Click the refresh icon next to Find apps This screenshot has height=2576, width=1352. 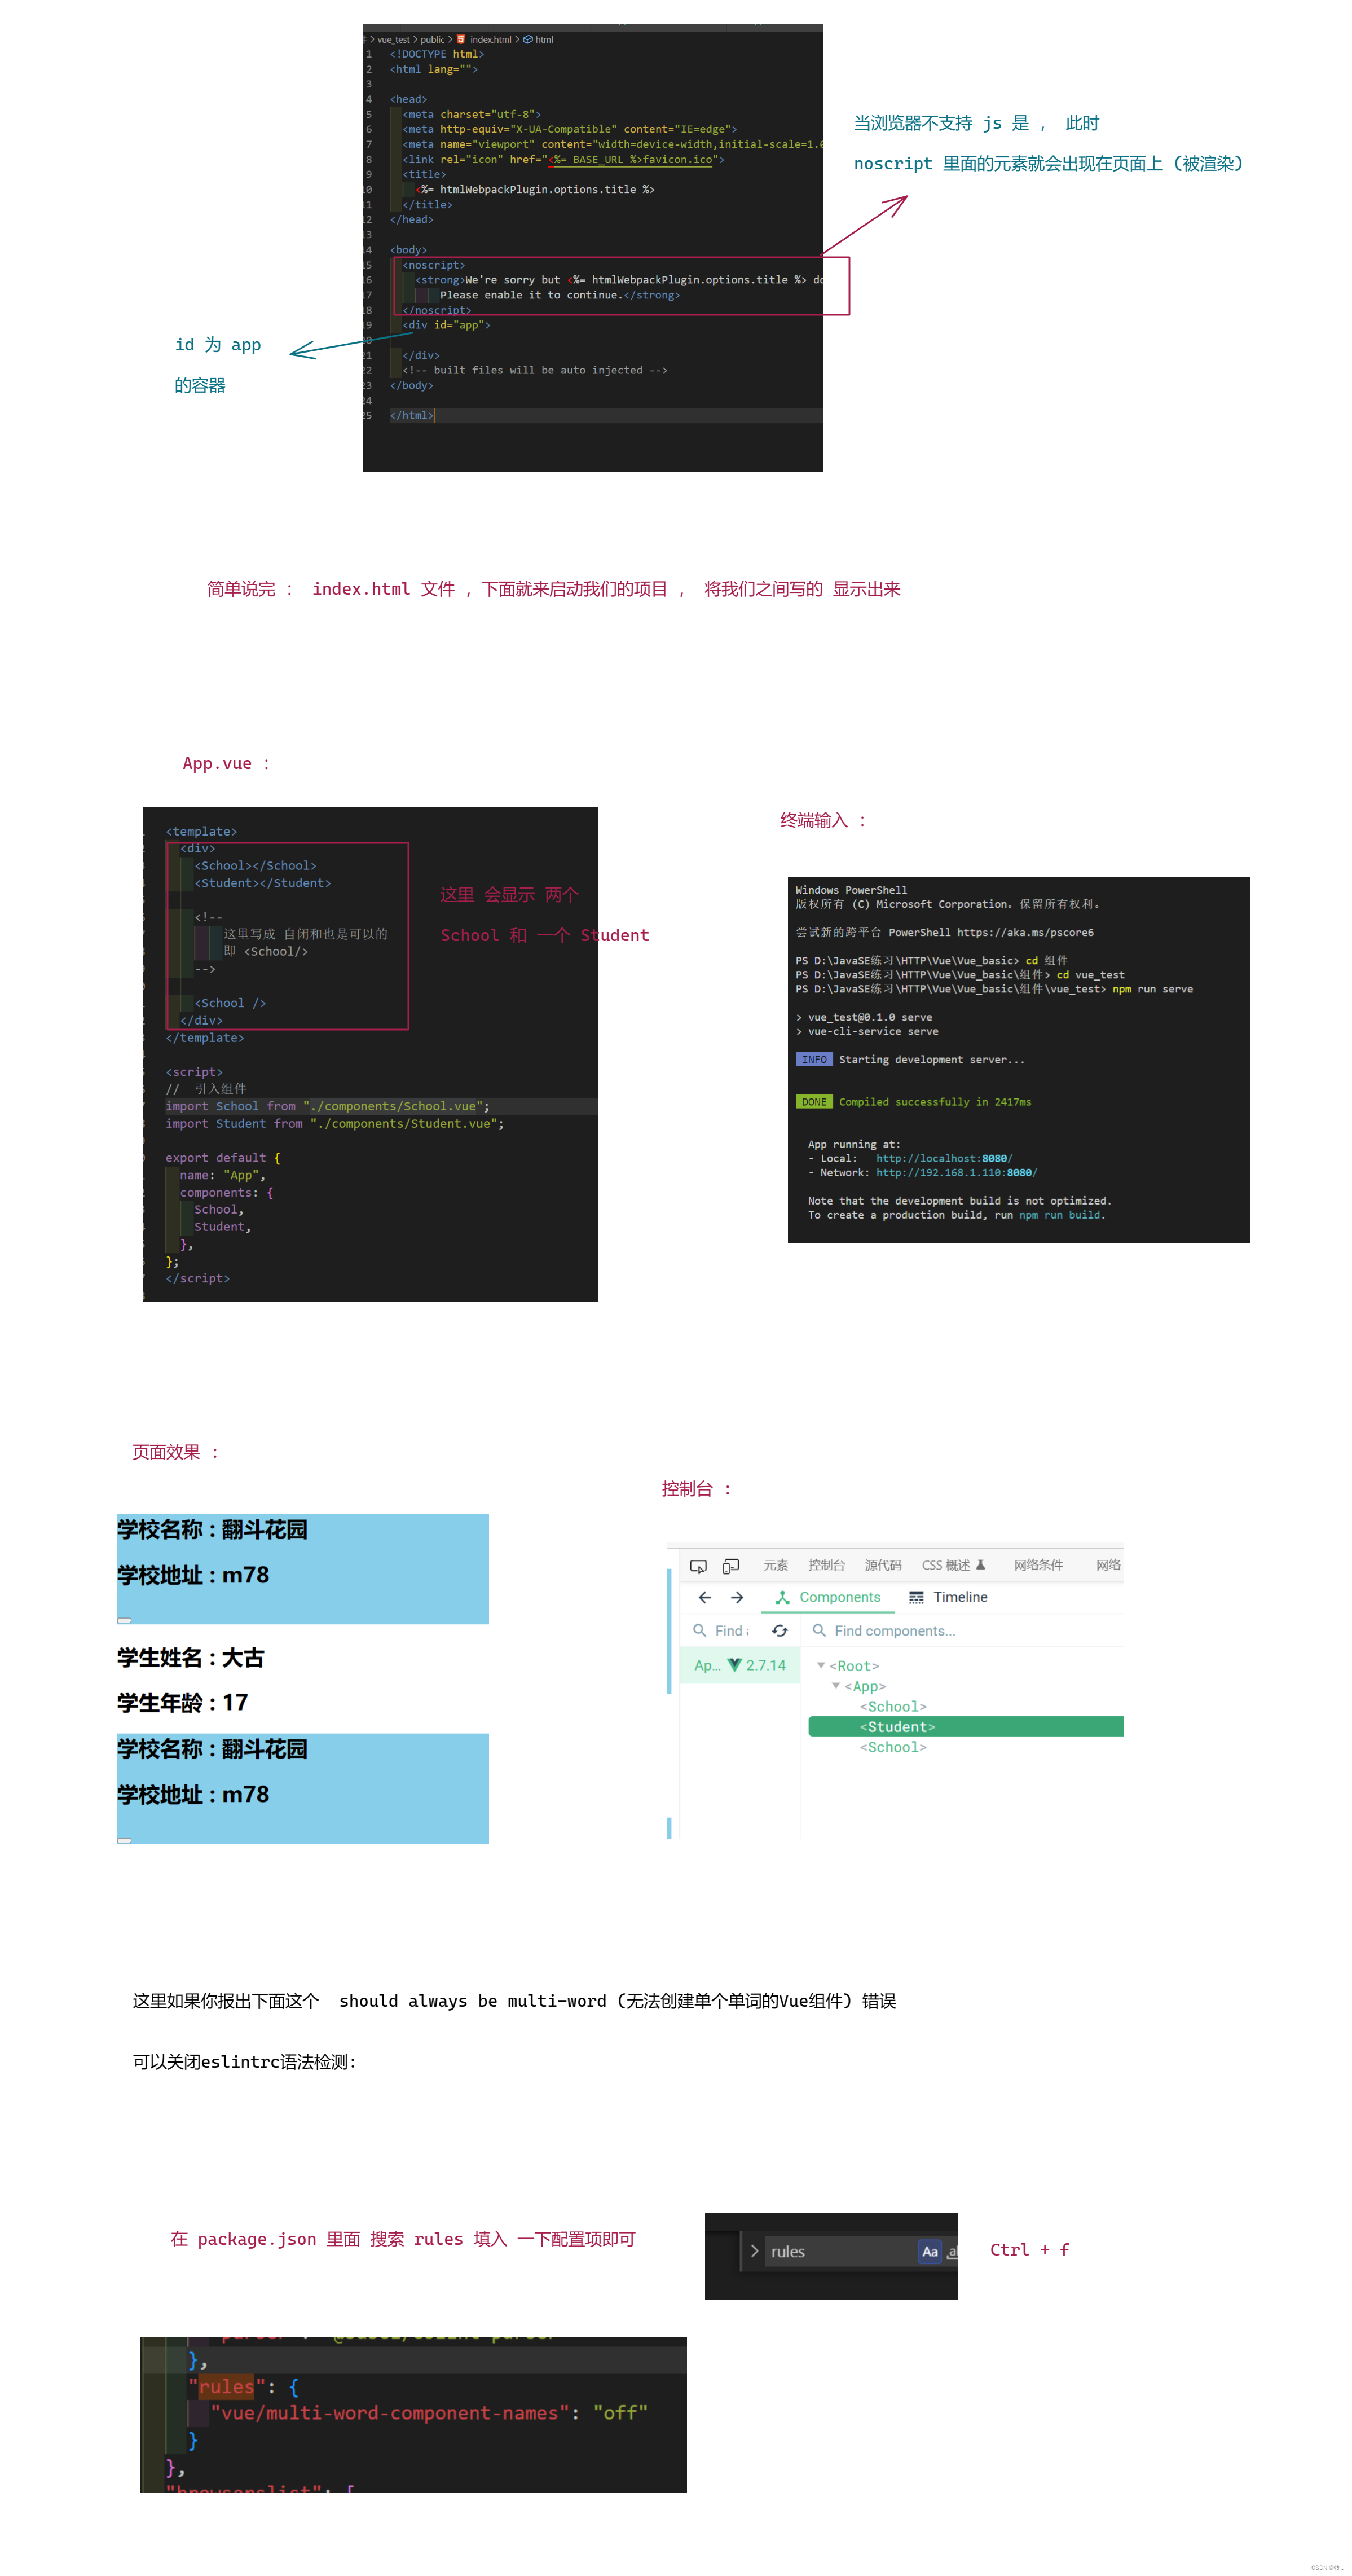780,1630
